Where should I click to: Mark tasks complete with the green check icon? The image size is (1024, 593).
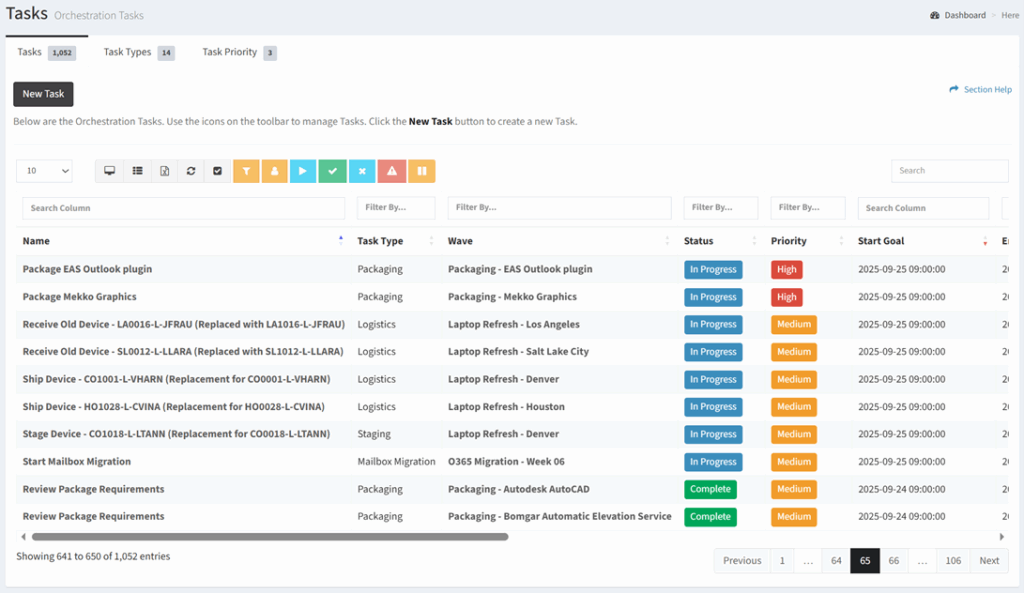[331, 171]
